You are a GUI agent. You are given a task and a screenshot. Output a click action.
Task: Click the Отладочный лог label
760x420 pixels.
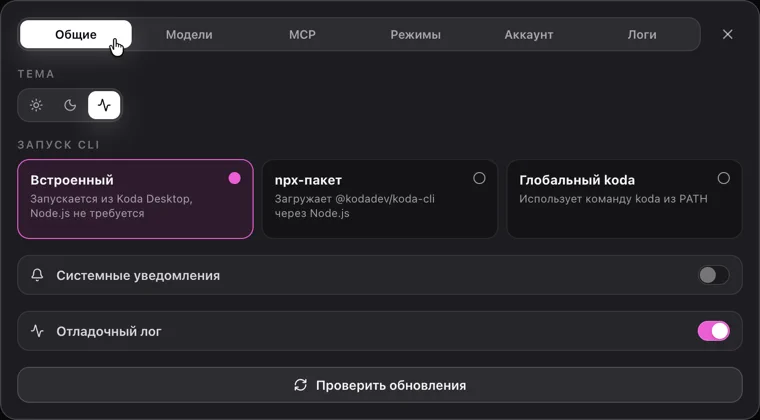pos(109,331)
